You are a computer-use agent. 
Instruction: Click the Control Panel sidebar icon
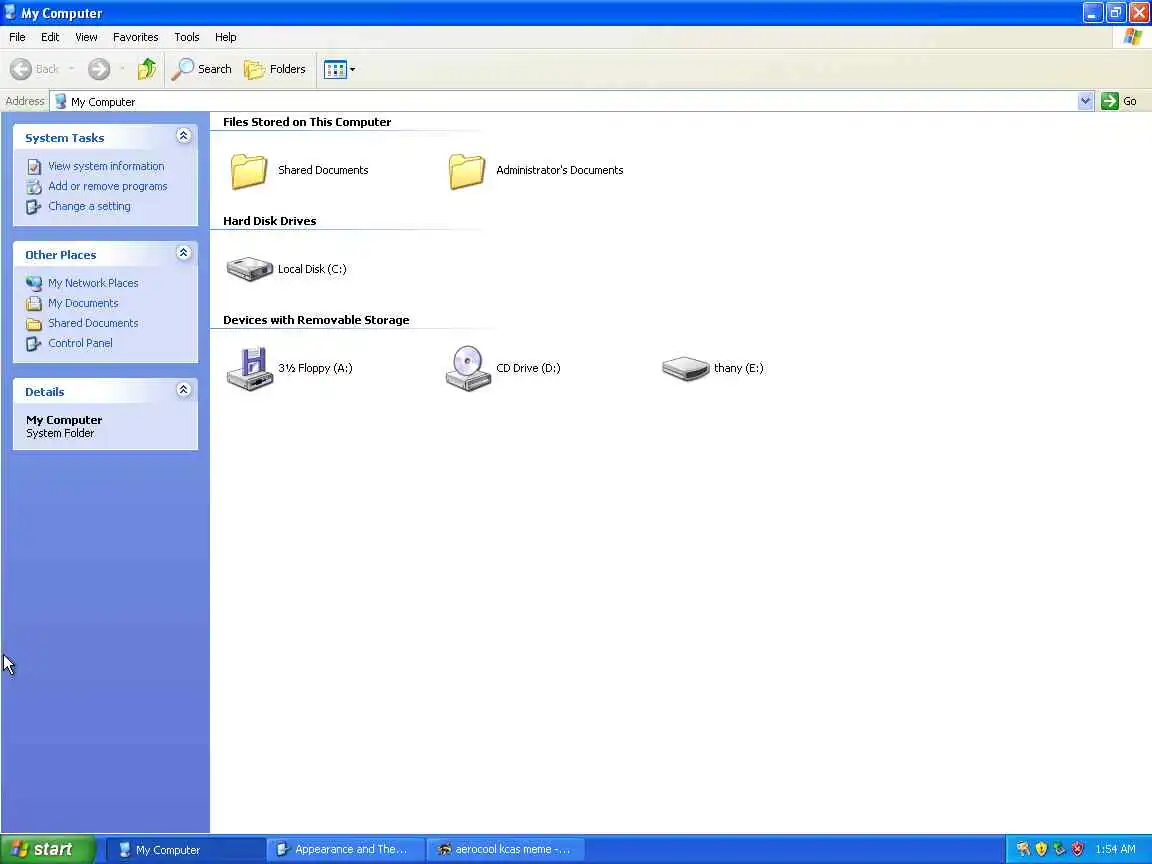(34, 343)
